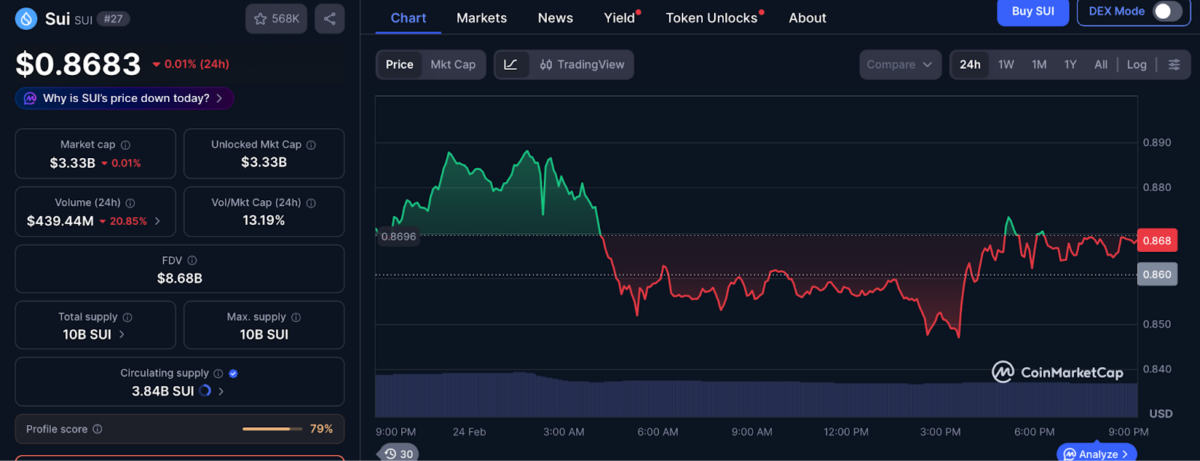Select All time range
The width and height of the screenshot is (1200, 461).
point(1101,64)
